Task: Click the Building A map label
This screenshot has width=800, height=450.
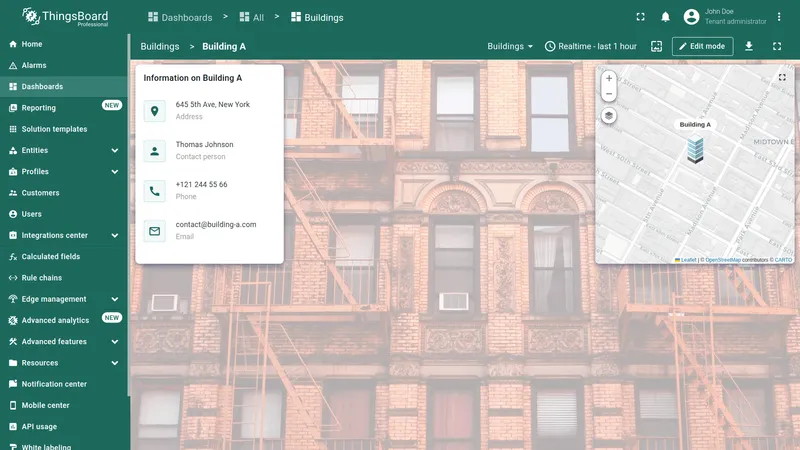Action: [695, 124]
